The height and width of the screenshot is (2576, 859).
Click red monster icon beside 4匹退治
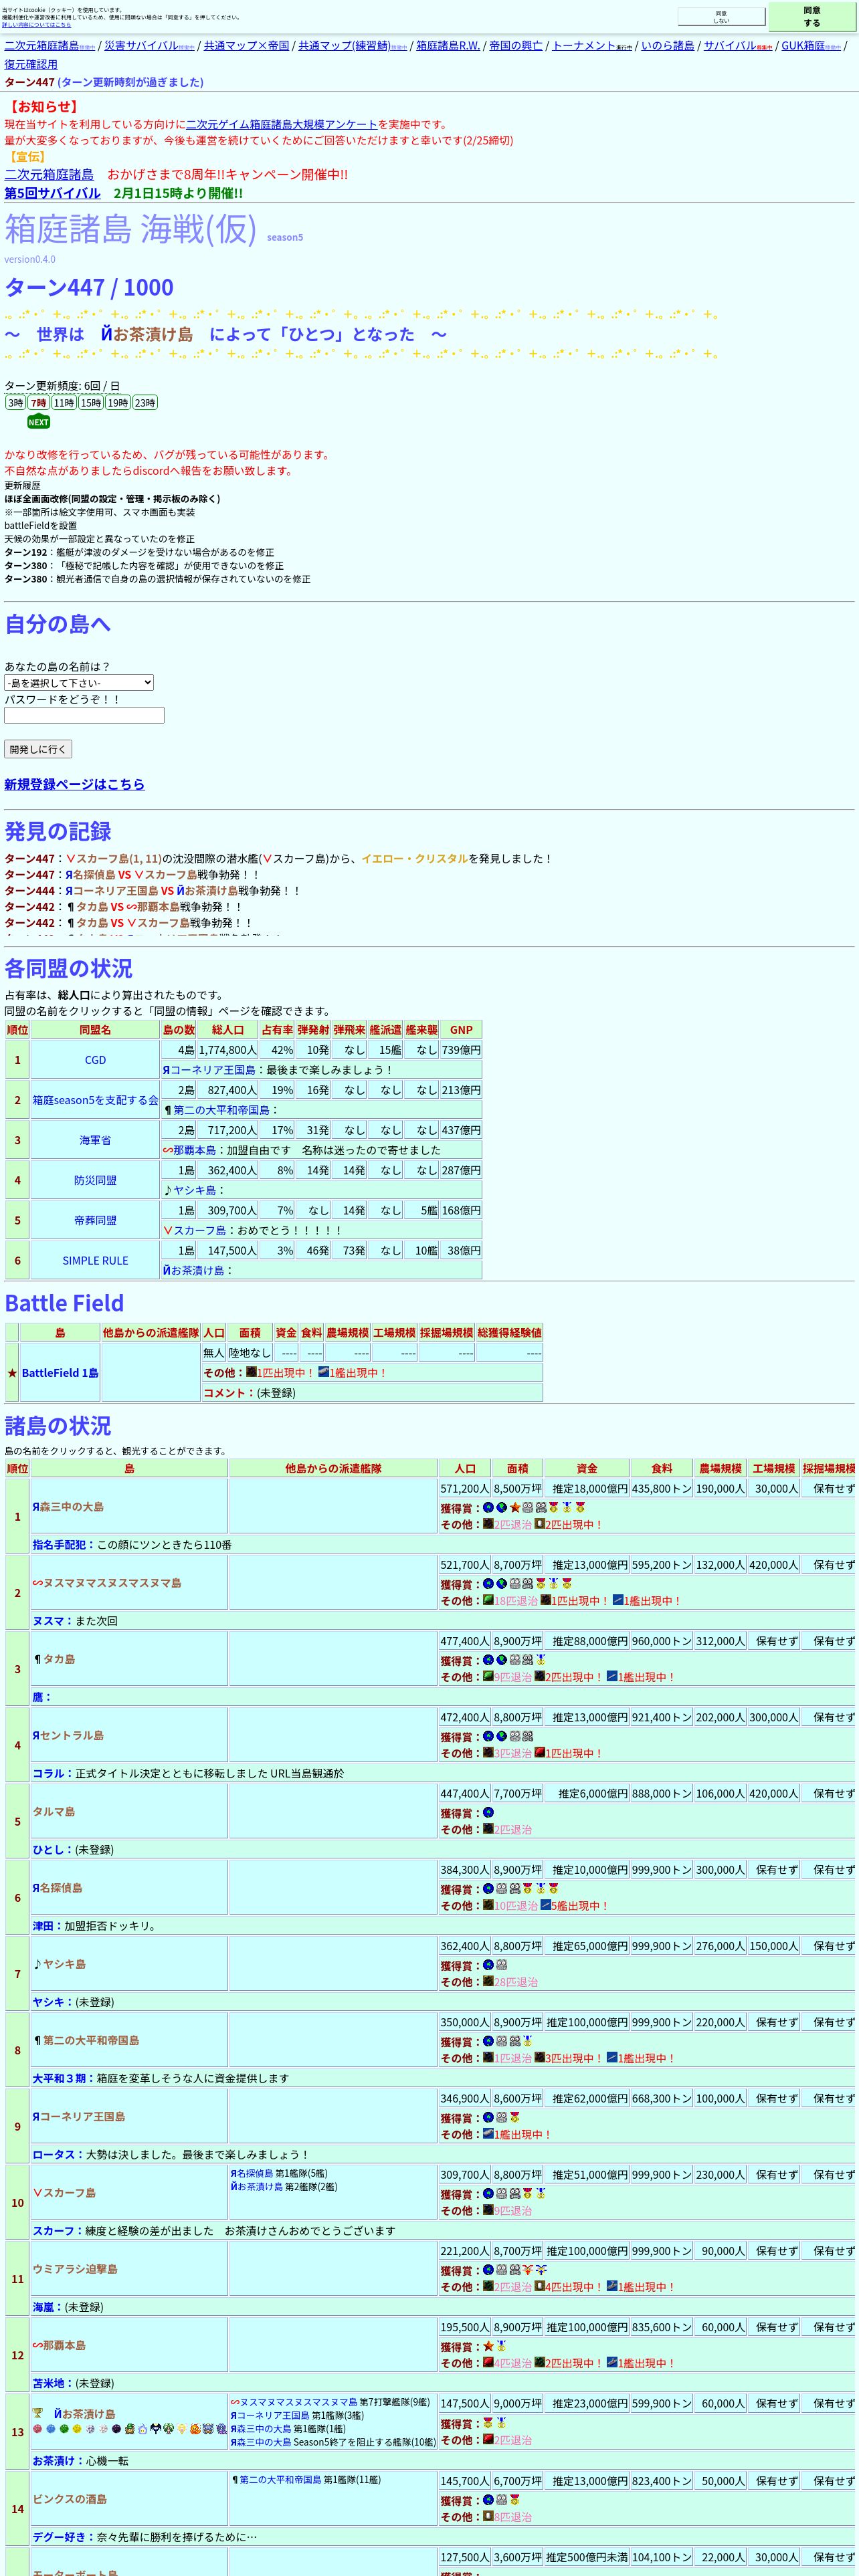click(488, 2363)
